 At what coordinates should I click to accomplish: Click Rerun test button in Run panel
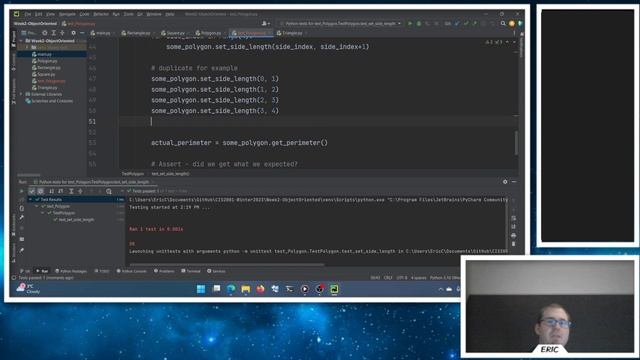[x=22, y=191]
